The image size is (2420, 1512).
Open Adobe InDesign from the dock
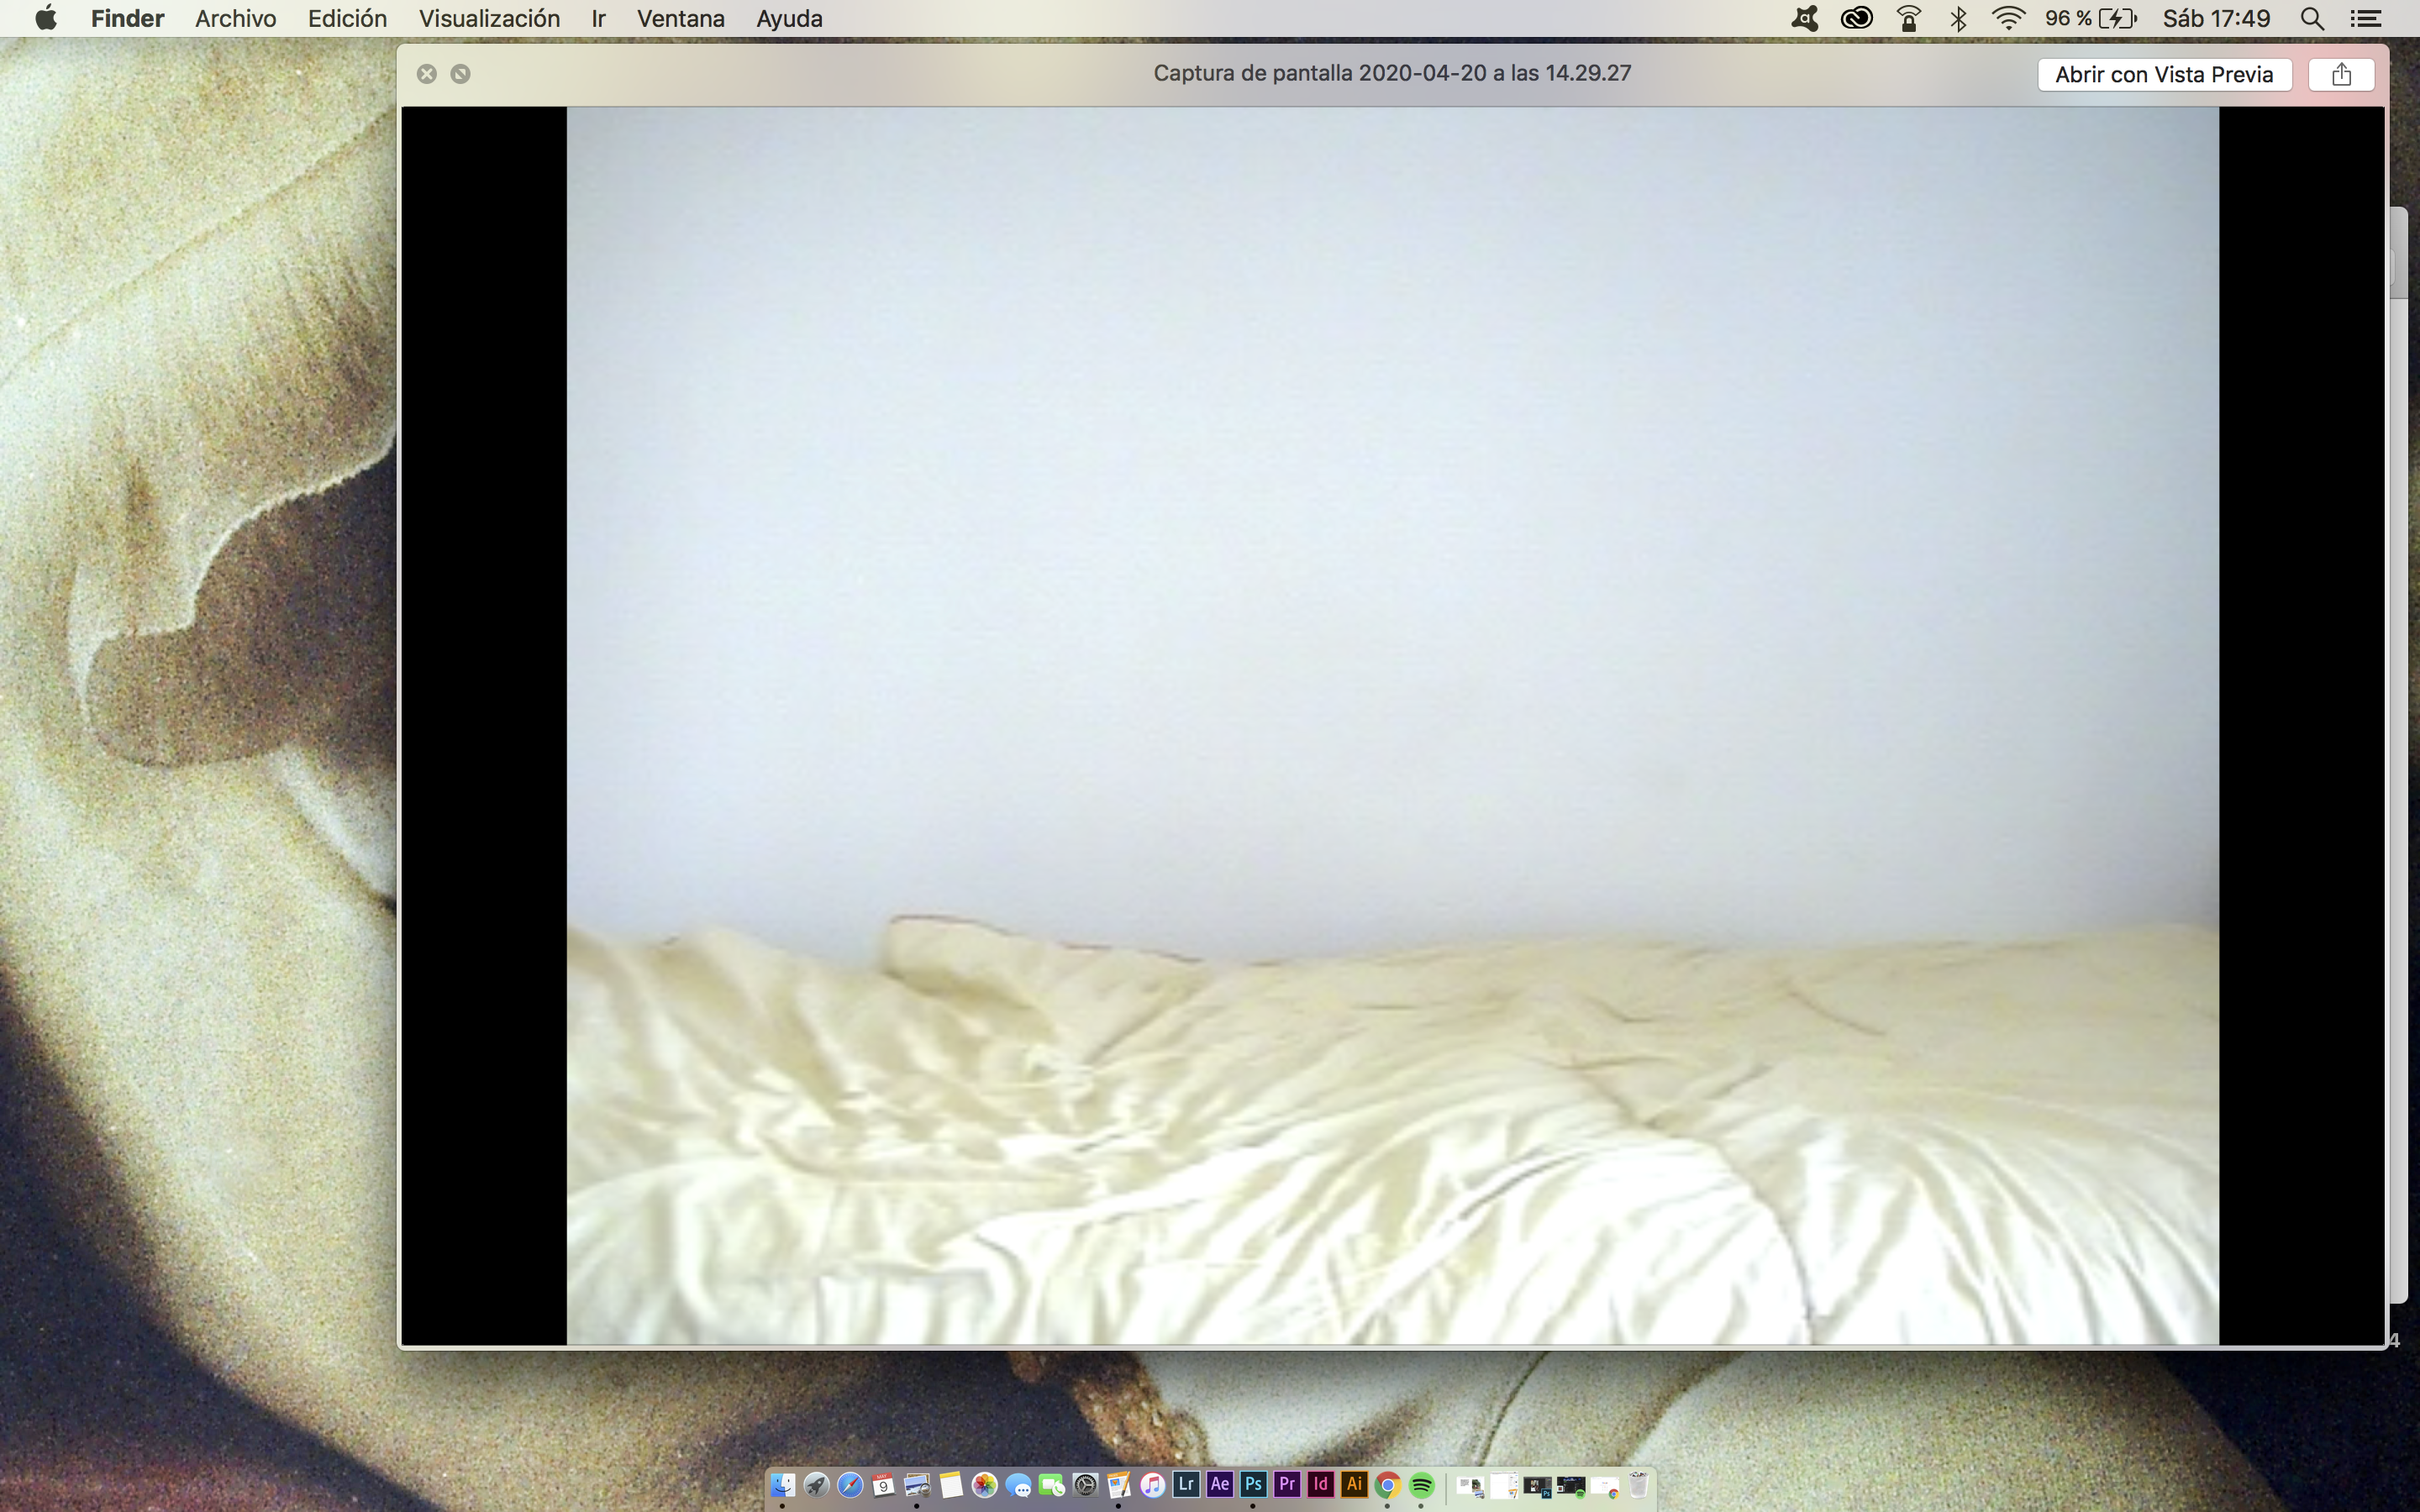(x=1320, y=1484)
